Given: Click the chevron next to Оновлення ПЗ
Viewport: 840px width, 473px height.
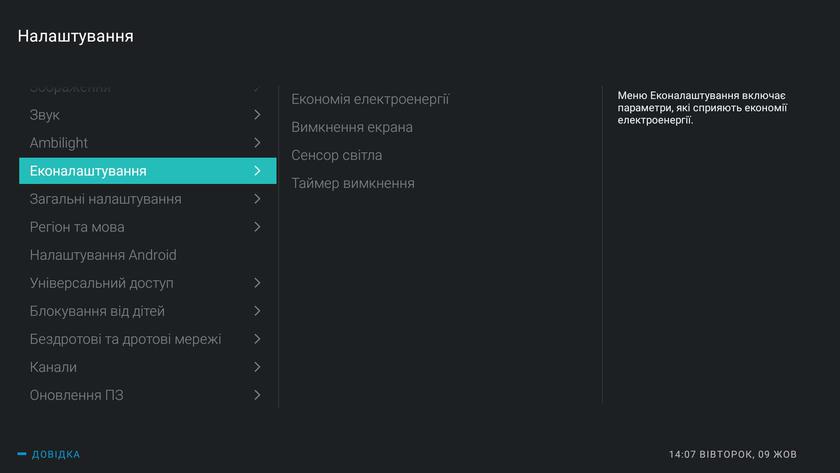Looking at the screenshot, I should click(x=257, y=395).
